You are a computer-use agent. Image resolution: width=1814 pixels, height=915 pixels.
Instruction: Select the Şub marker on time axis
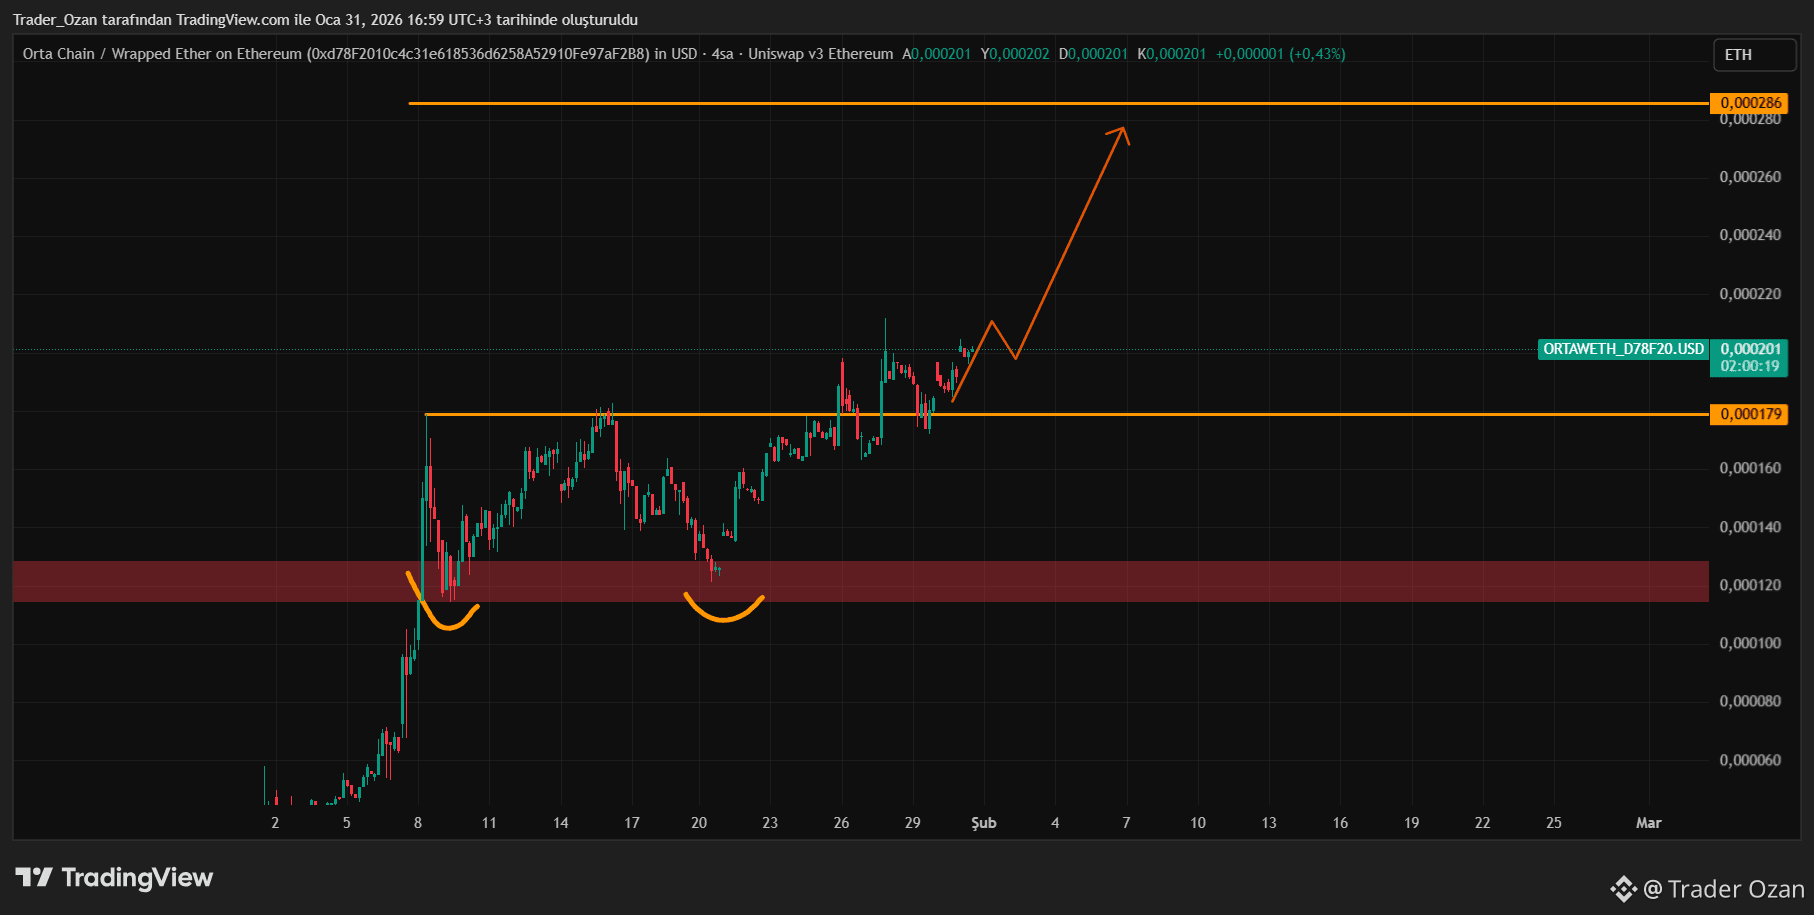click(984, 823)
